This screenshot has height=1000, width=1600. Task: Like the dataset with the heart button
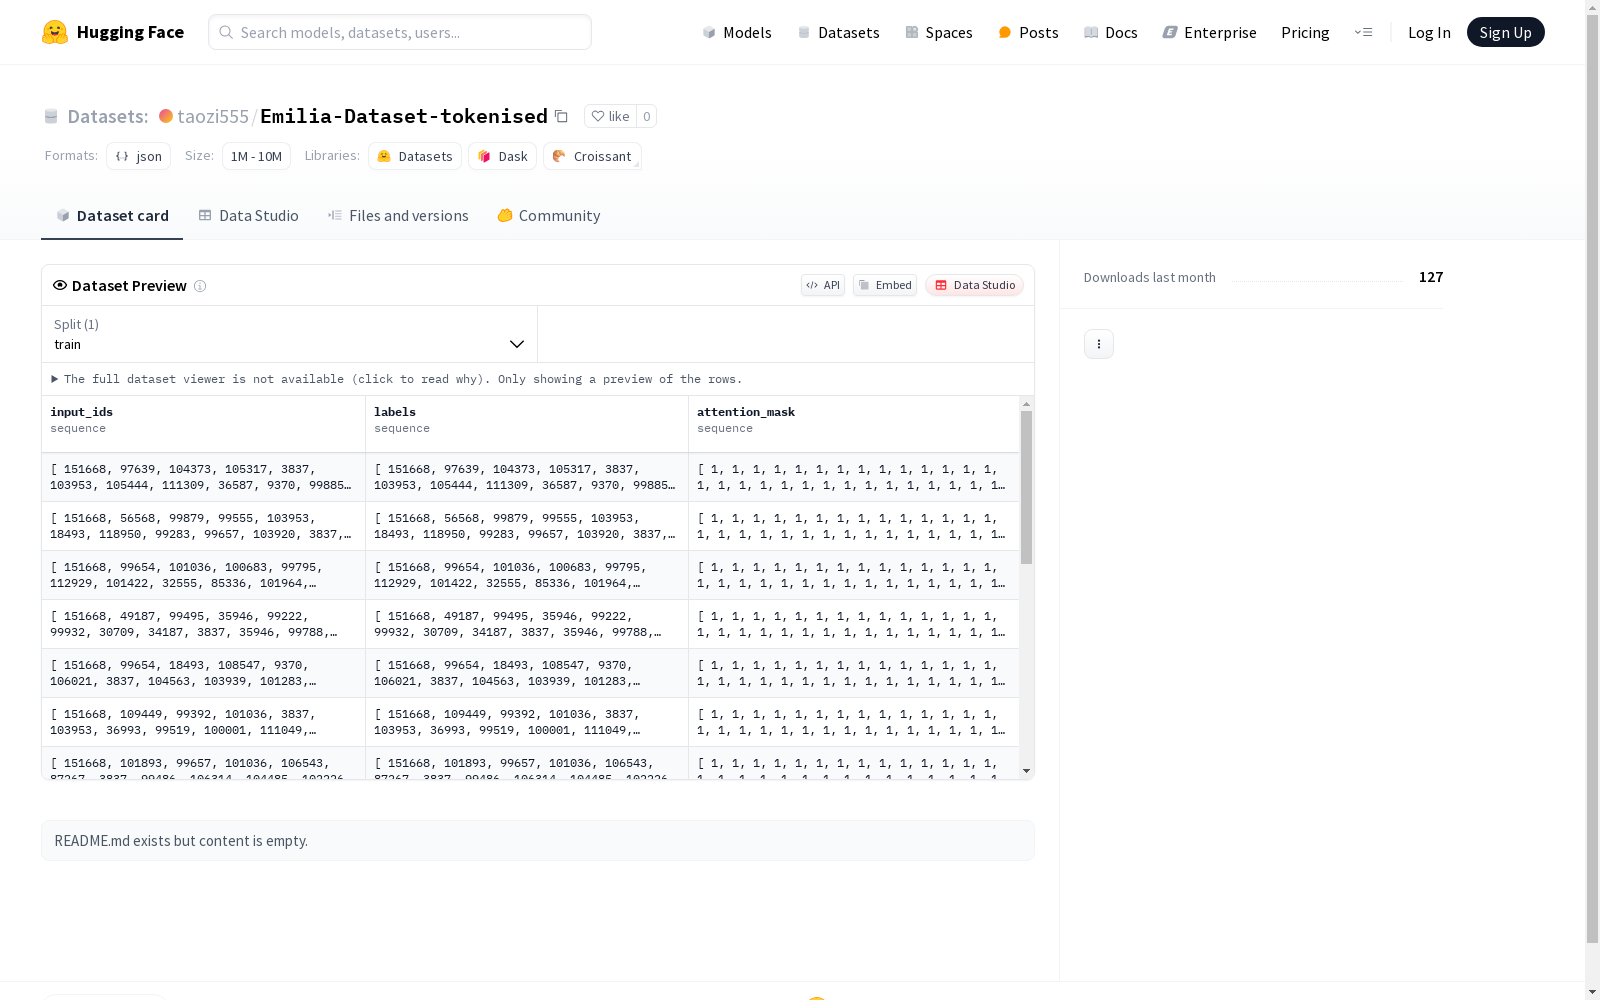[610, 116]
